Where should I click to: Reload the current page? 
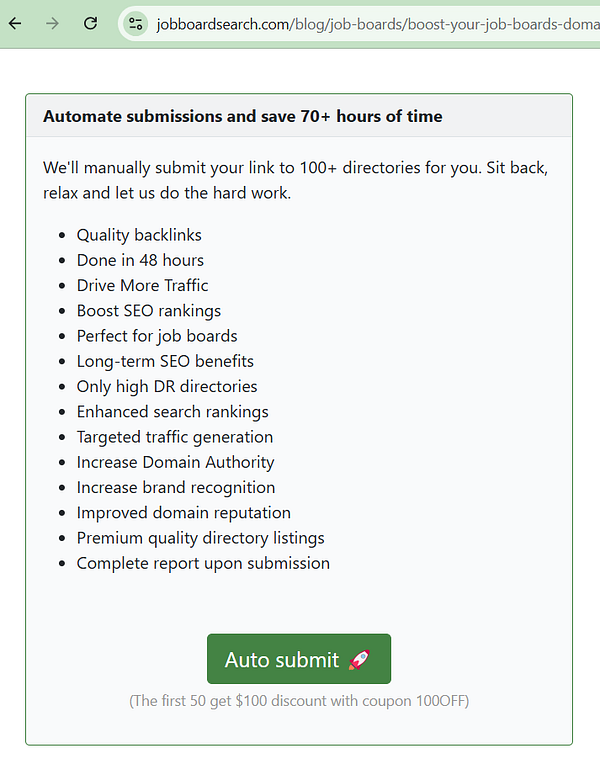tap(90, 23)
